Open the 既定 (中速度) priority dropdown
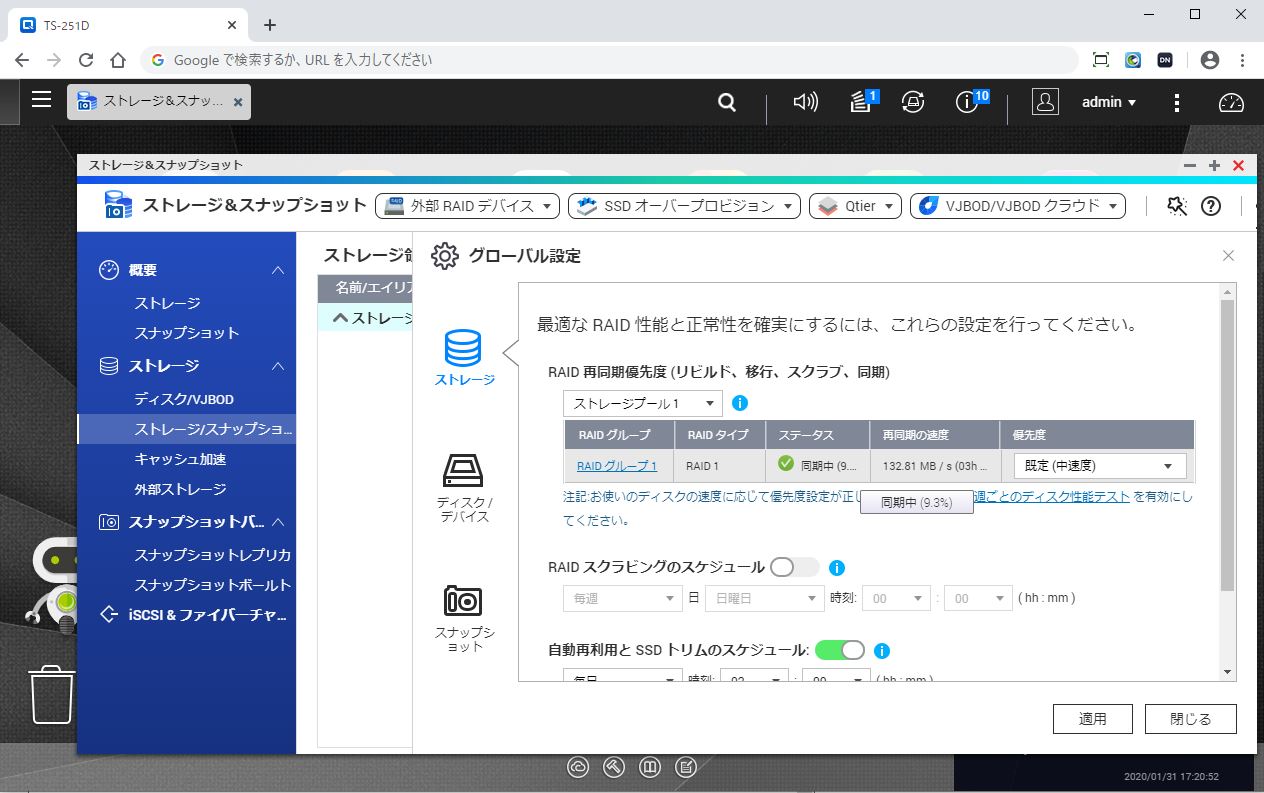 pos(1099,466)
